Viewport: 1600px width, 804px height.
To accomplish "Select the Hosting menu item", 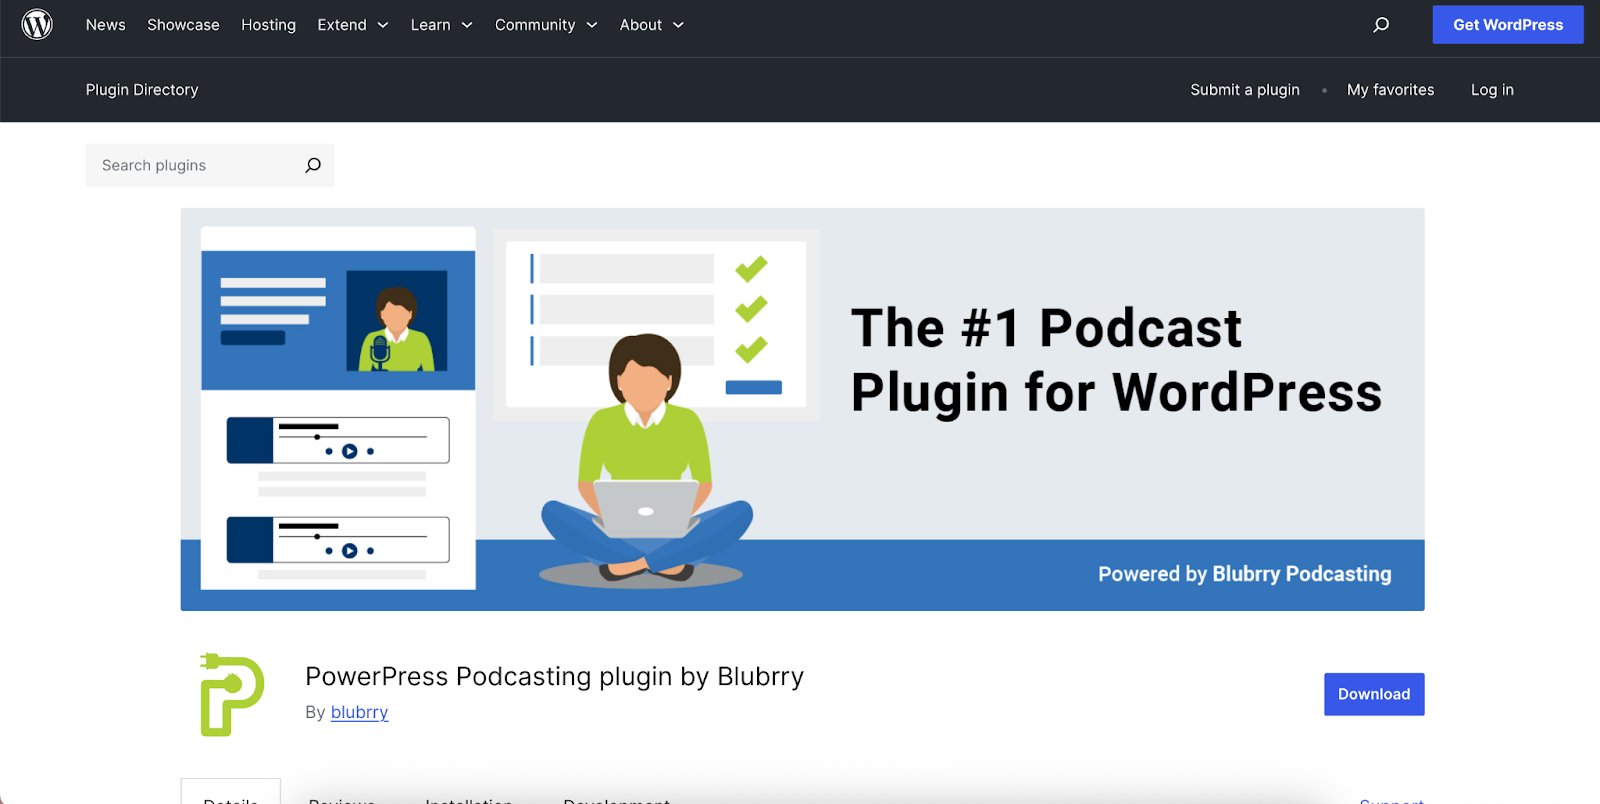I will pyautogui.click(x=268, y=25).
